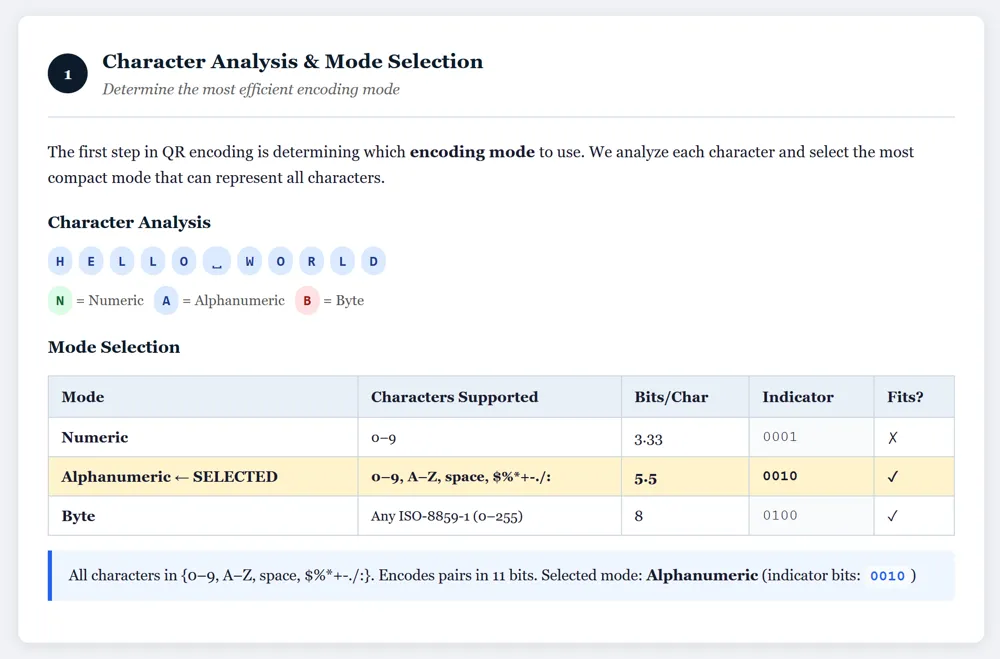This screenshot has width=1000, height=659.
Task: Click the green N Numeric legend badge
Action: point(60,300)
